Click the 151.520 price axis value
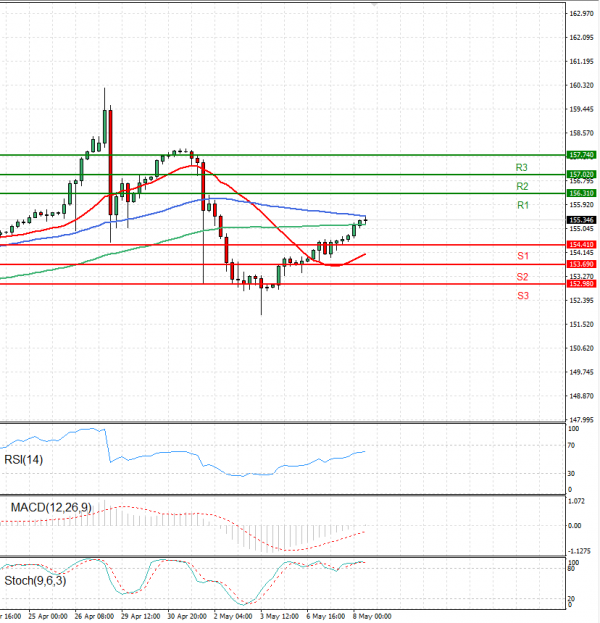The image size is (600, 623). tap(581, 325)
